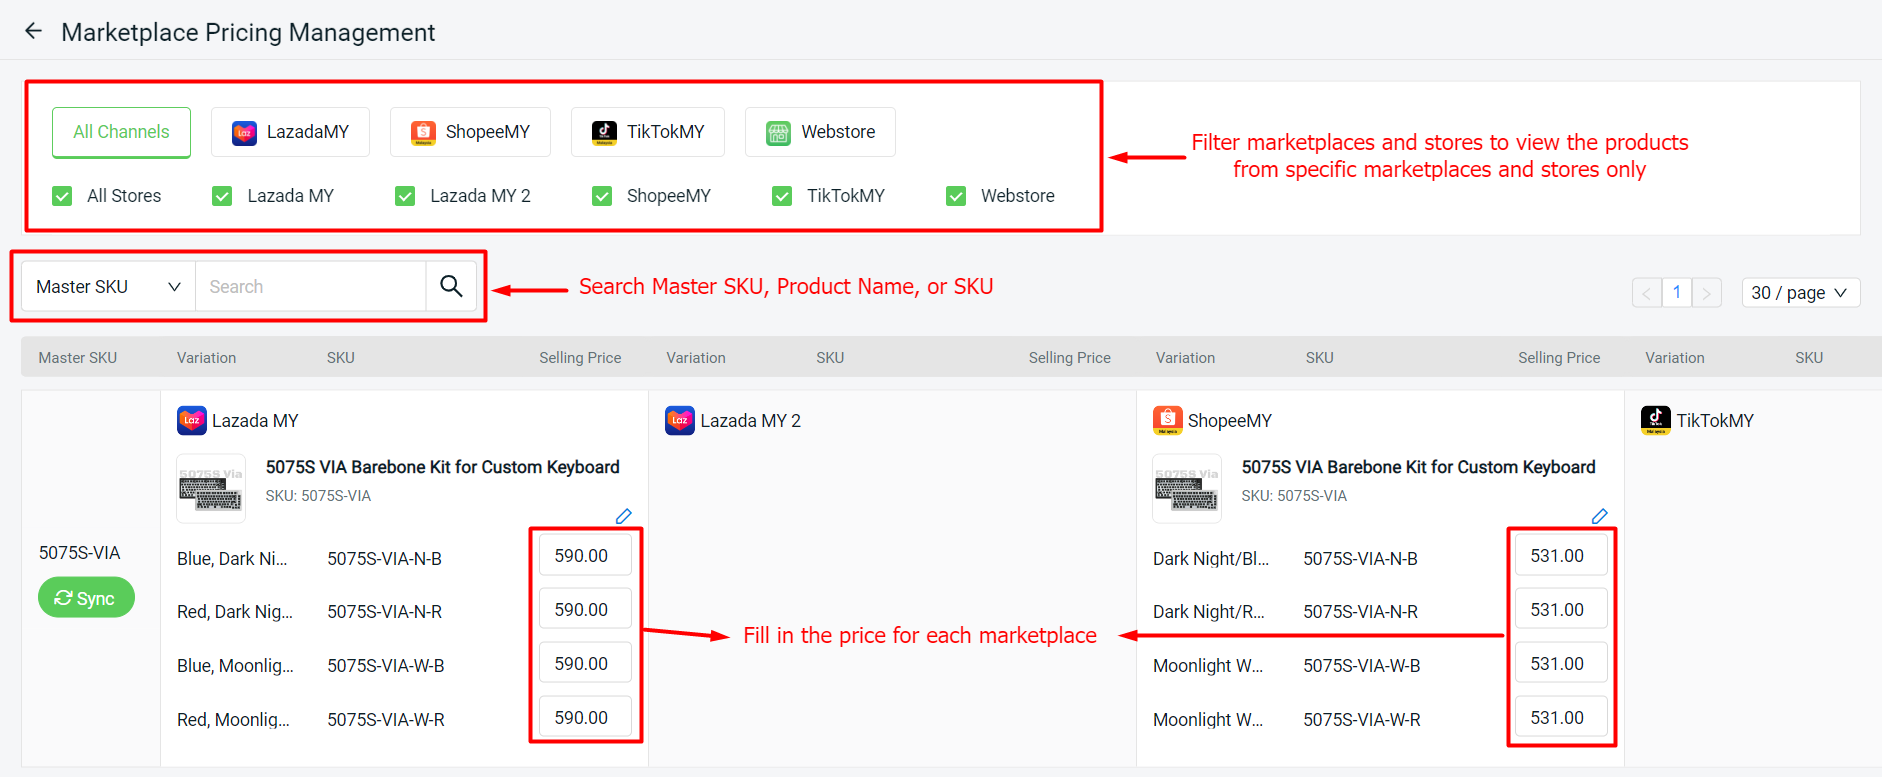Select the All Channels filter tab
Screen dimensions: 1883x777
coord(121,132)
